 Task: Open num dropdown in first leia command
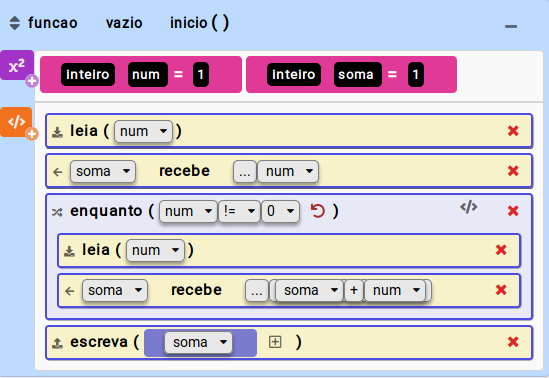[143, 131]
